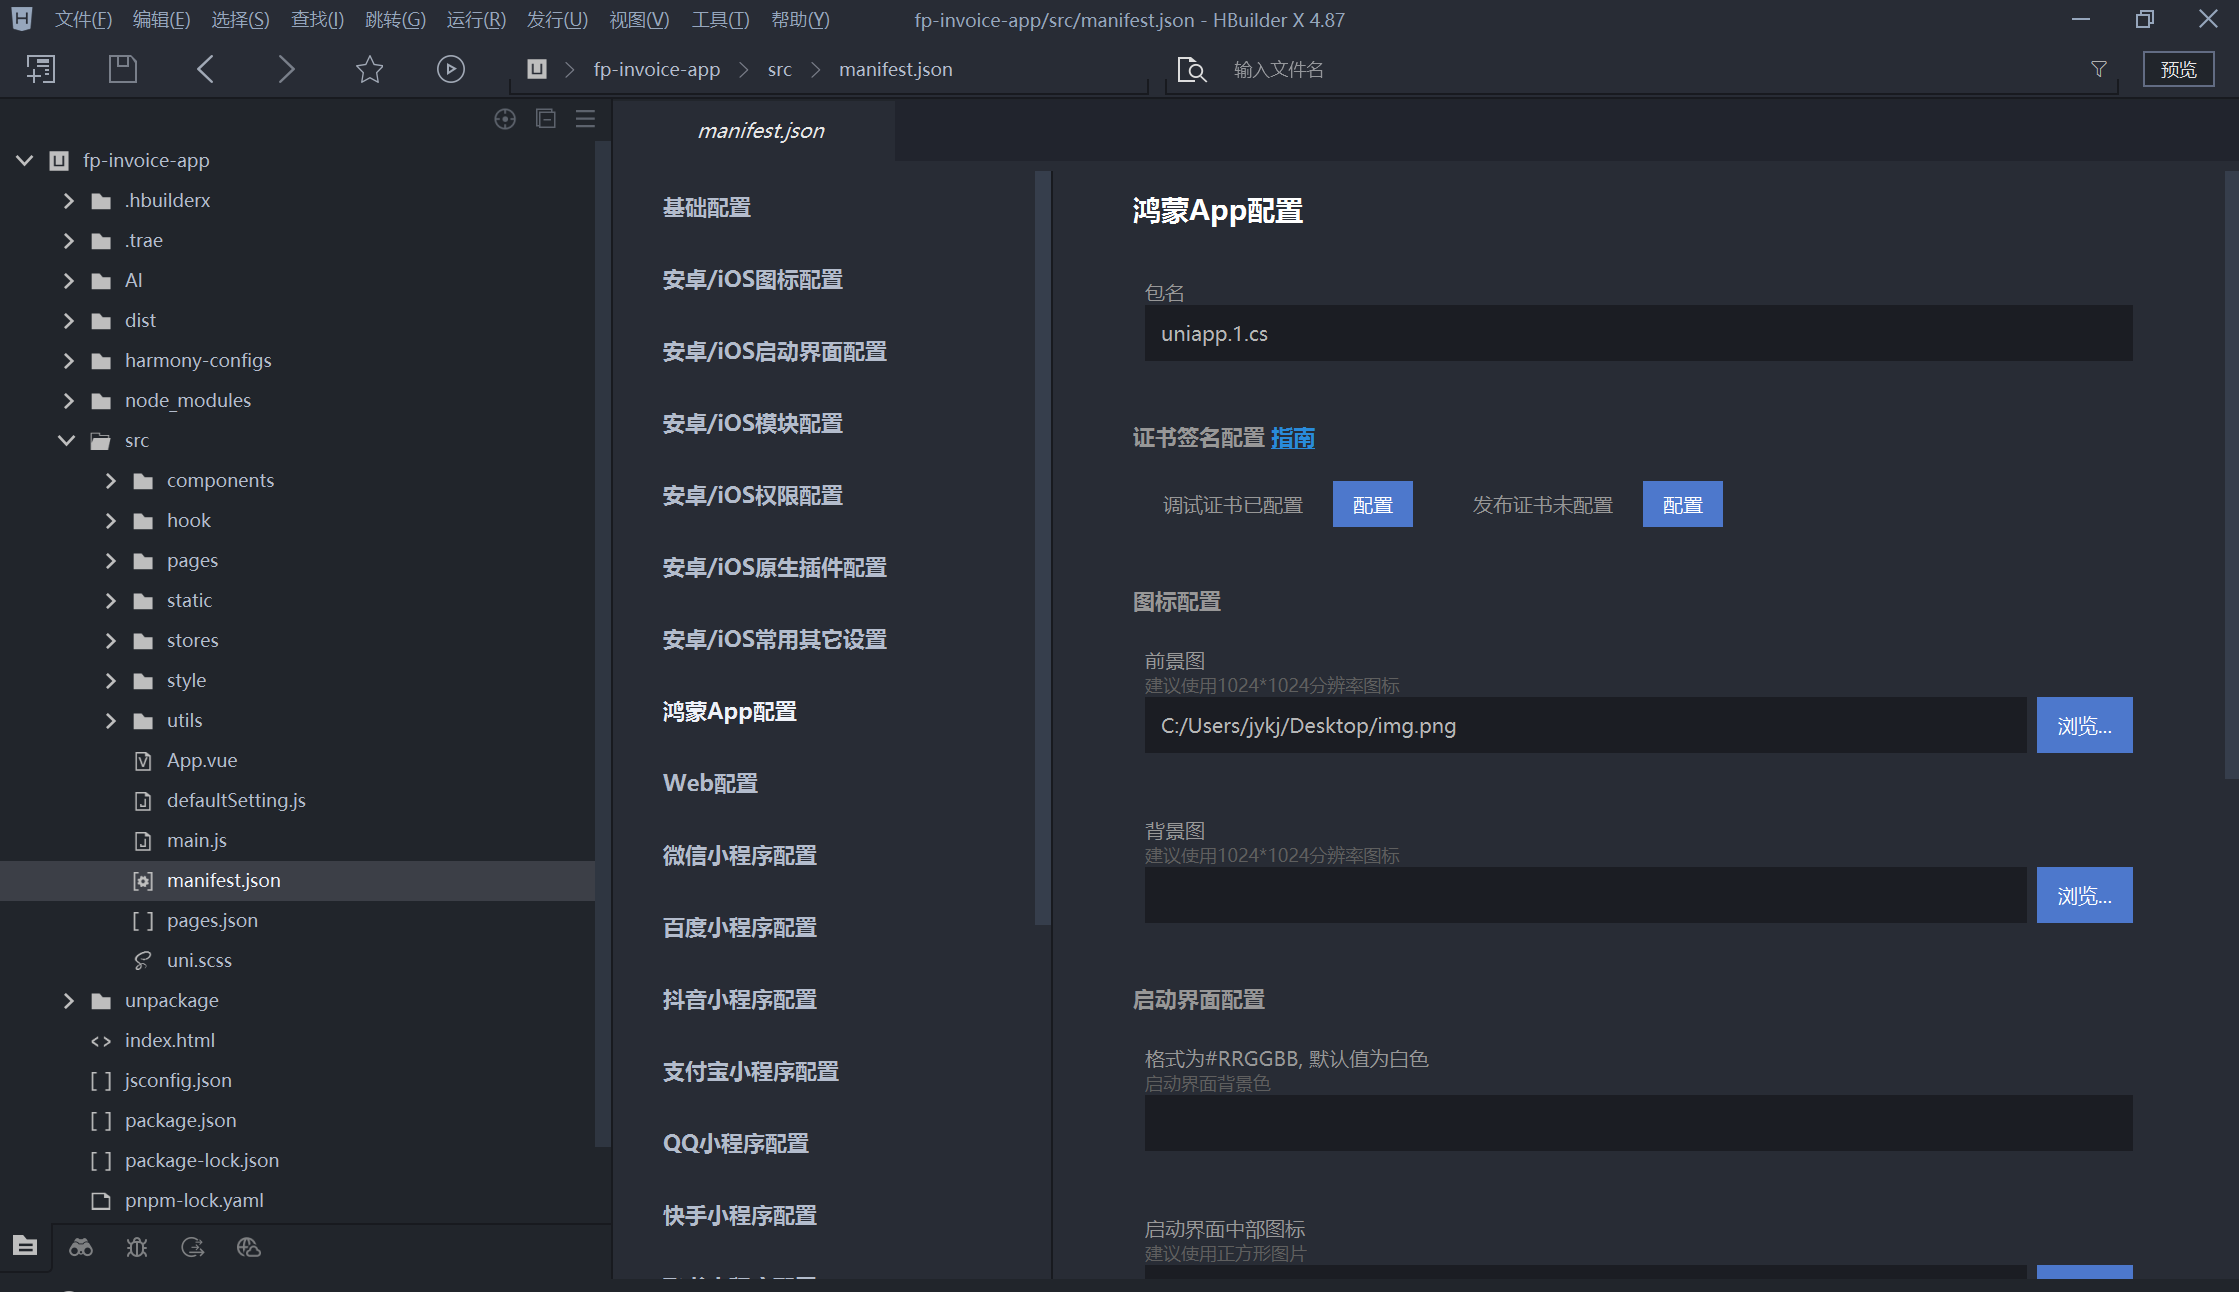Image resolution: width=2239 pixels, height=1292 pixels.
Task: Open pages.json file
Action: (212, 920)
